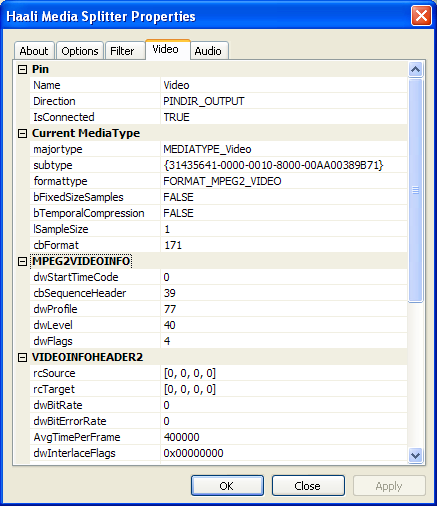437x506 pixels.
Task: Collapse the Current MediaType section
Action: coord(22,134)
